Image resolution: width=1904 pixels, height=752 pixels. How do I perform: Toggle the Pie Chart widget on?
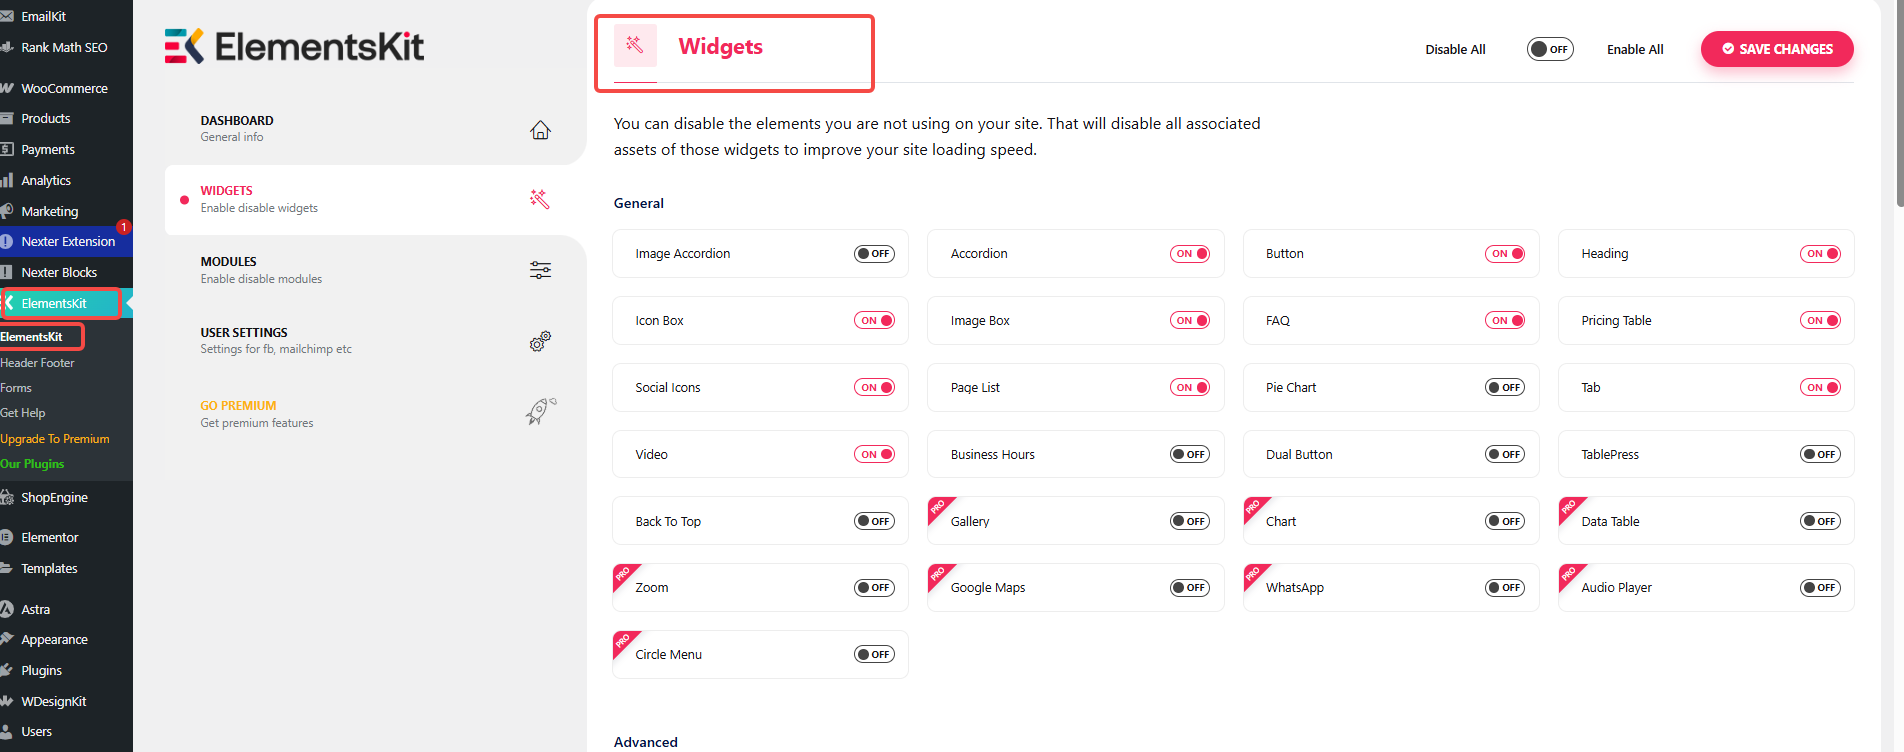point(1505,388)
